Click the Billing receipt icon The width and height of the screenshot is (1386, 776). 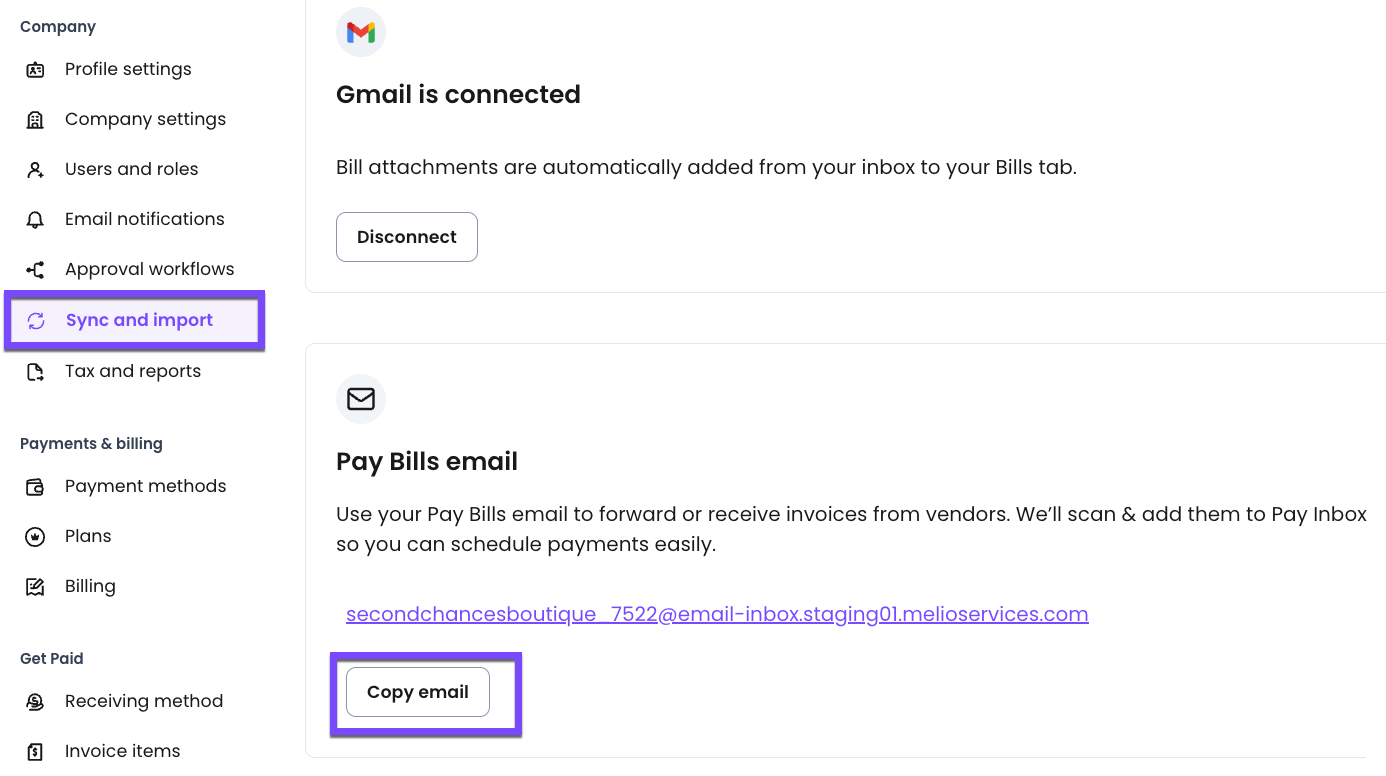[x=35, y=587]
